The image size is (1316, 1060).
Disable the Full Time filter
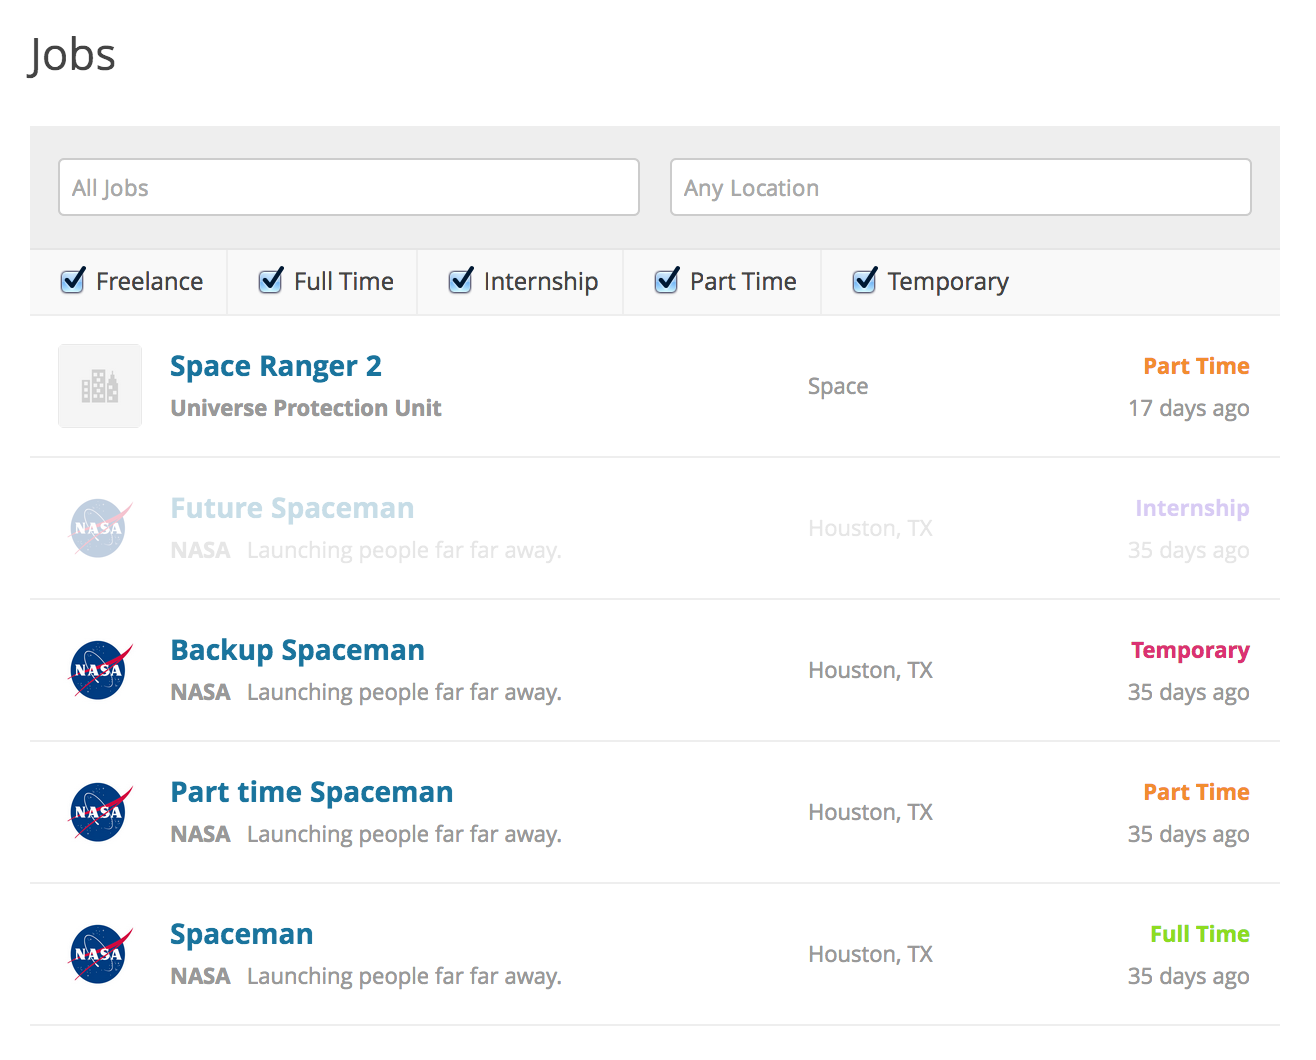(270, 281)
